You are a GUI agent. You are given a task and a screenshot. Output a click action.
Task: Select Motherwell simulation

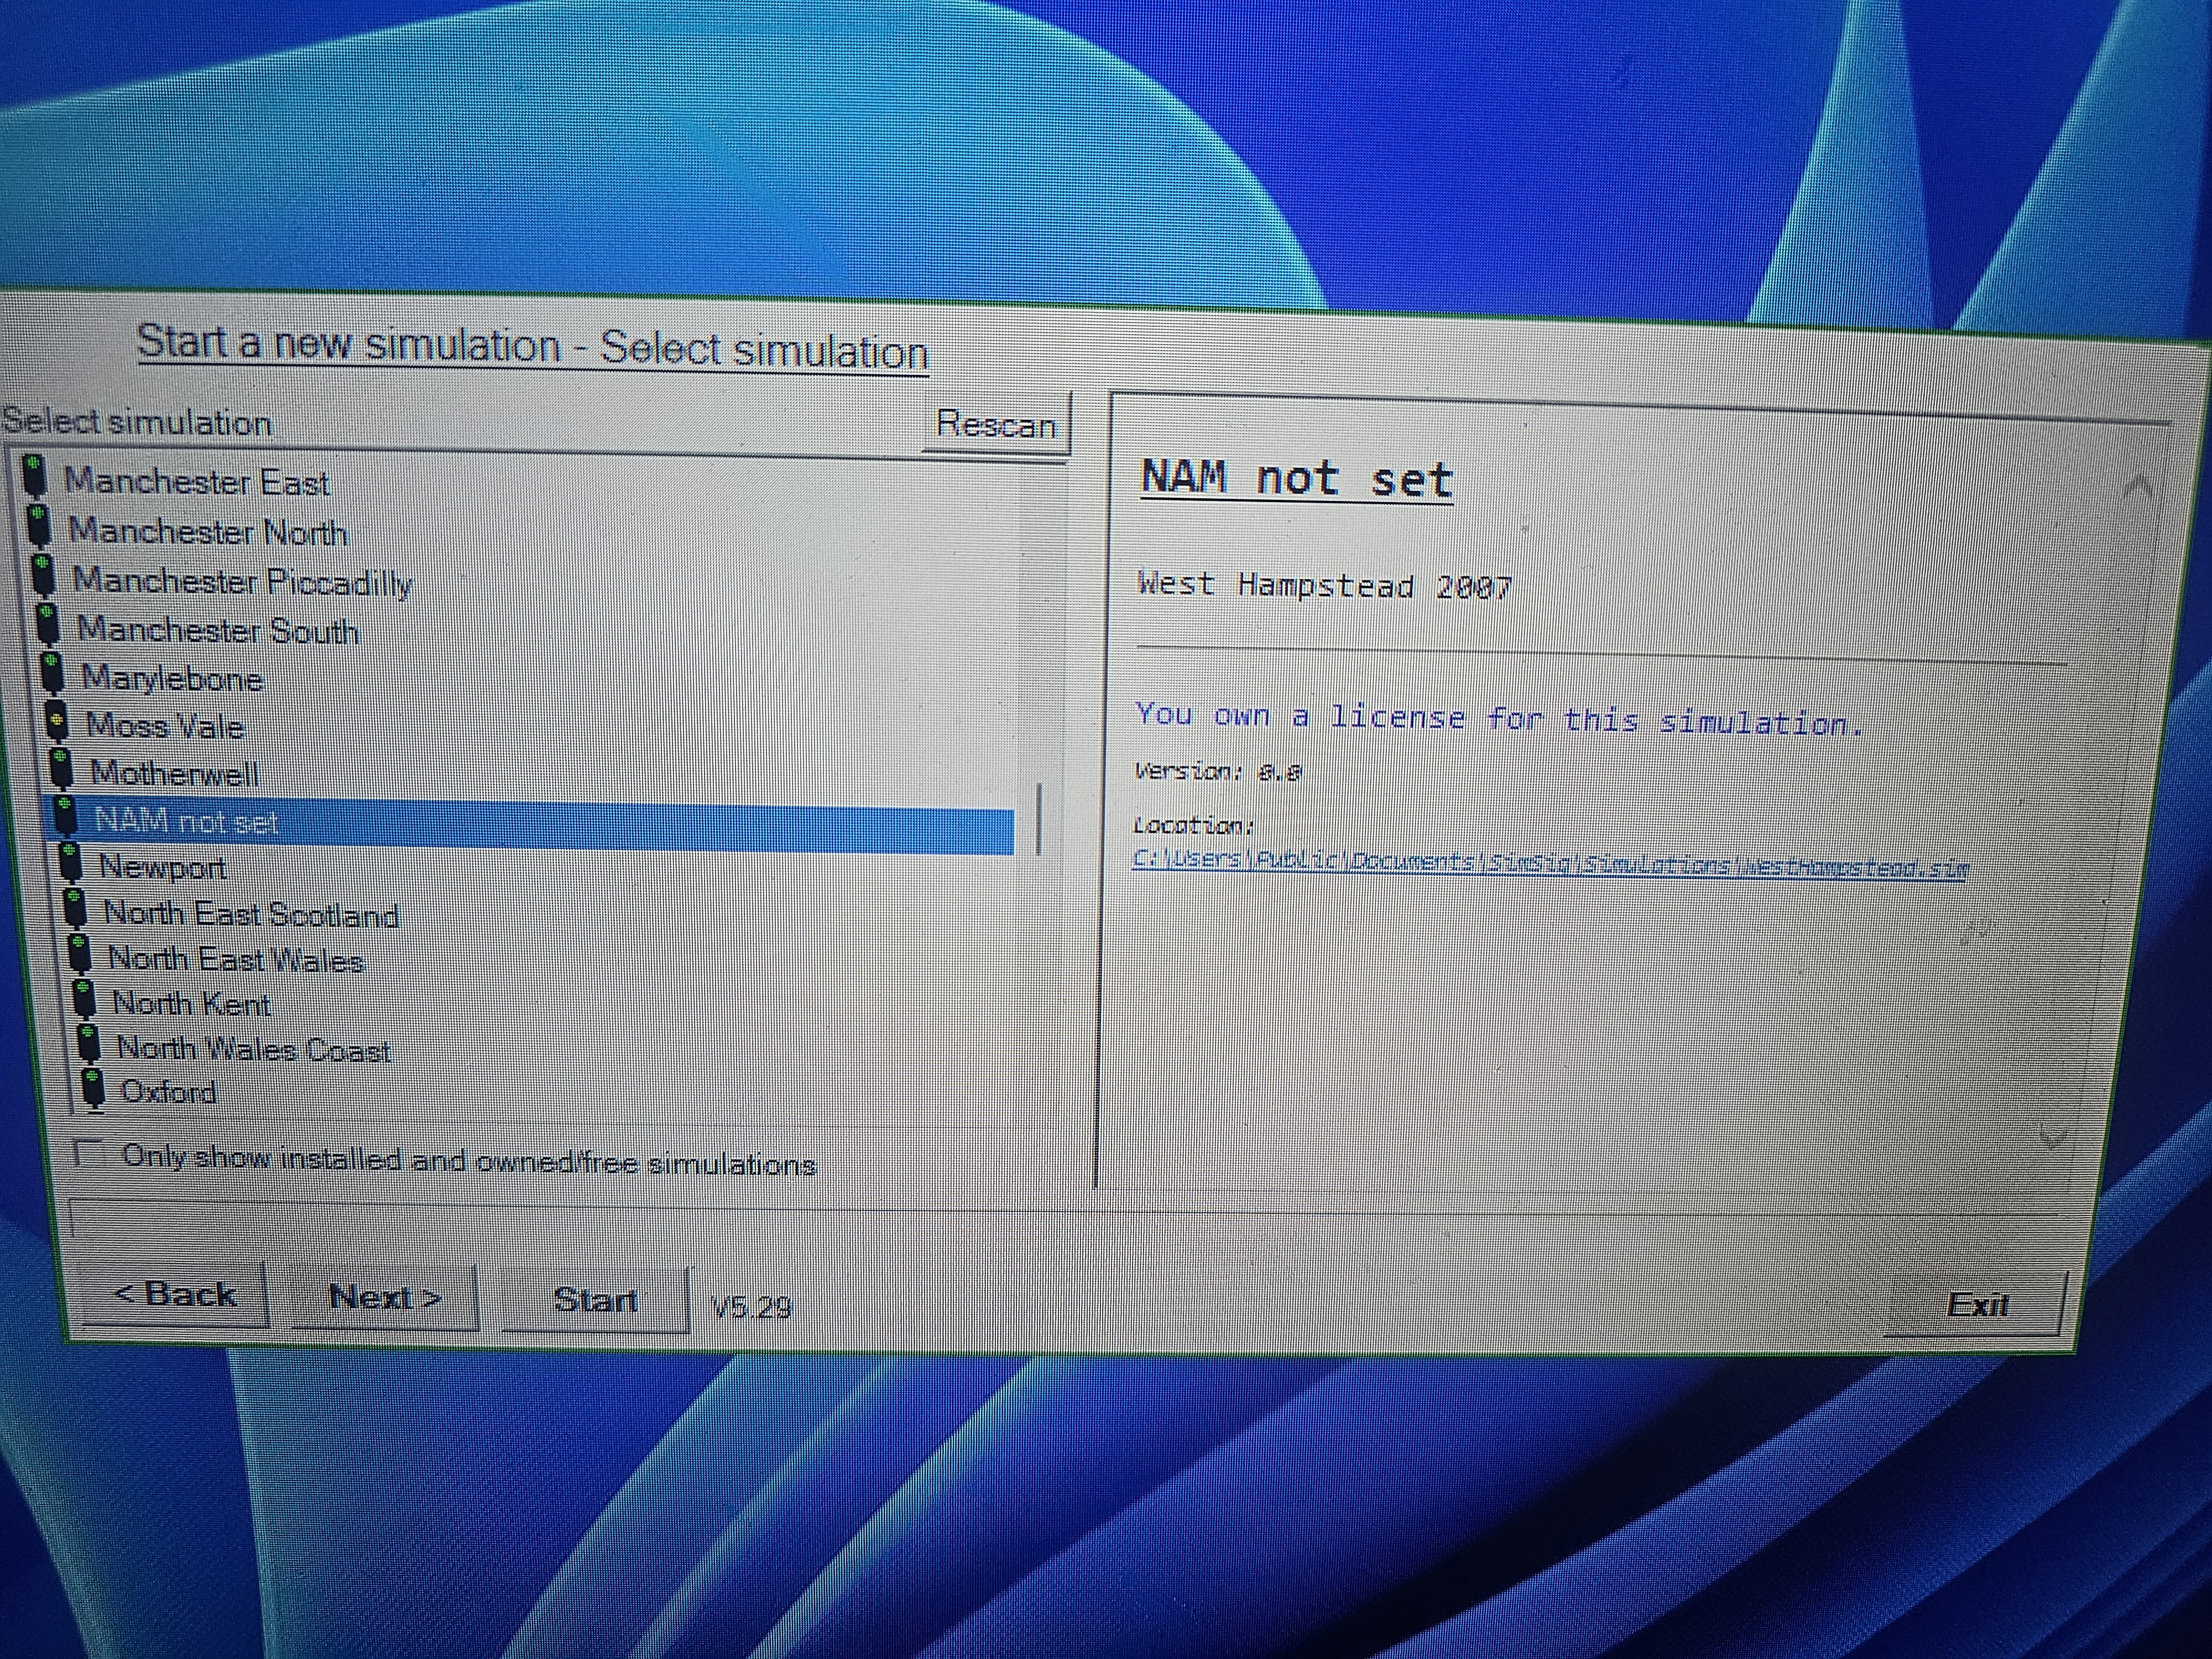tap(174, 773)
